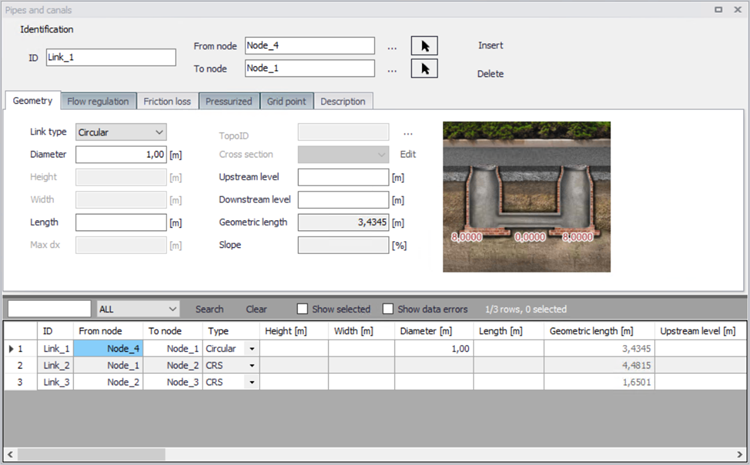Open the Grid point tab
The width and height of the screenshot is (750, 465).
287,101
